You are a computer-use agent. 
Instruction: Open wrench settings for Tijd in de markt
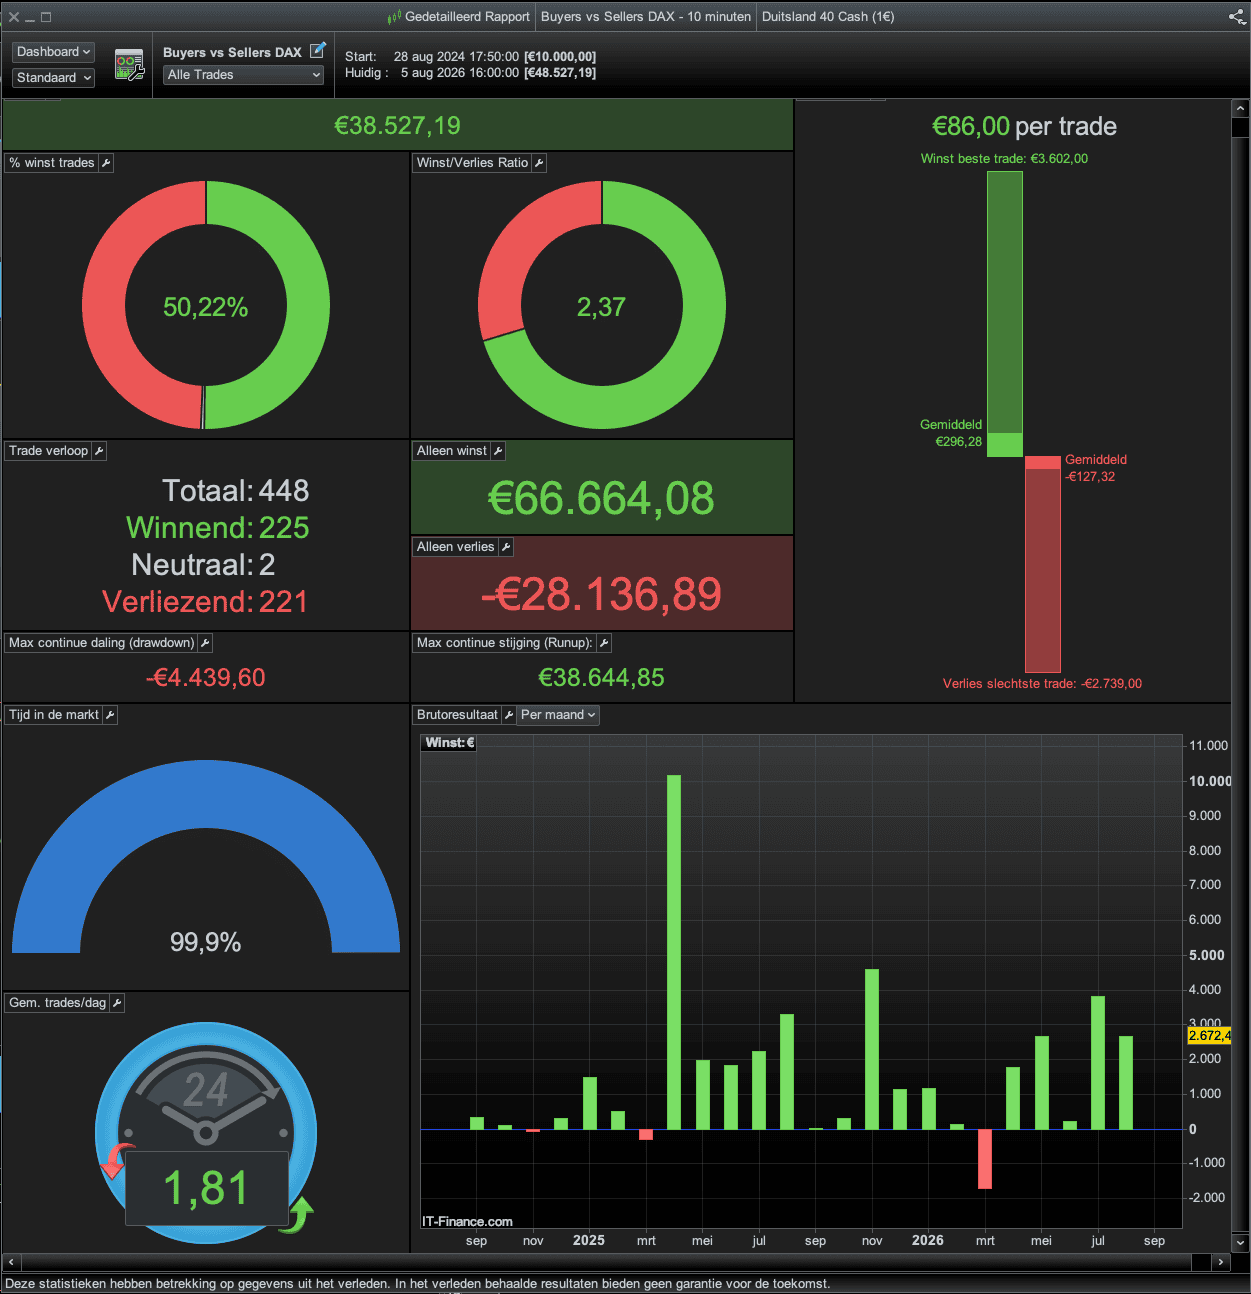pos(110,715)
